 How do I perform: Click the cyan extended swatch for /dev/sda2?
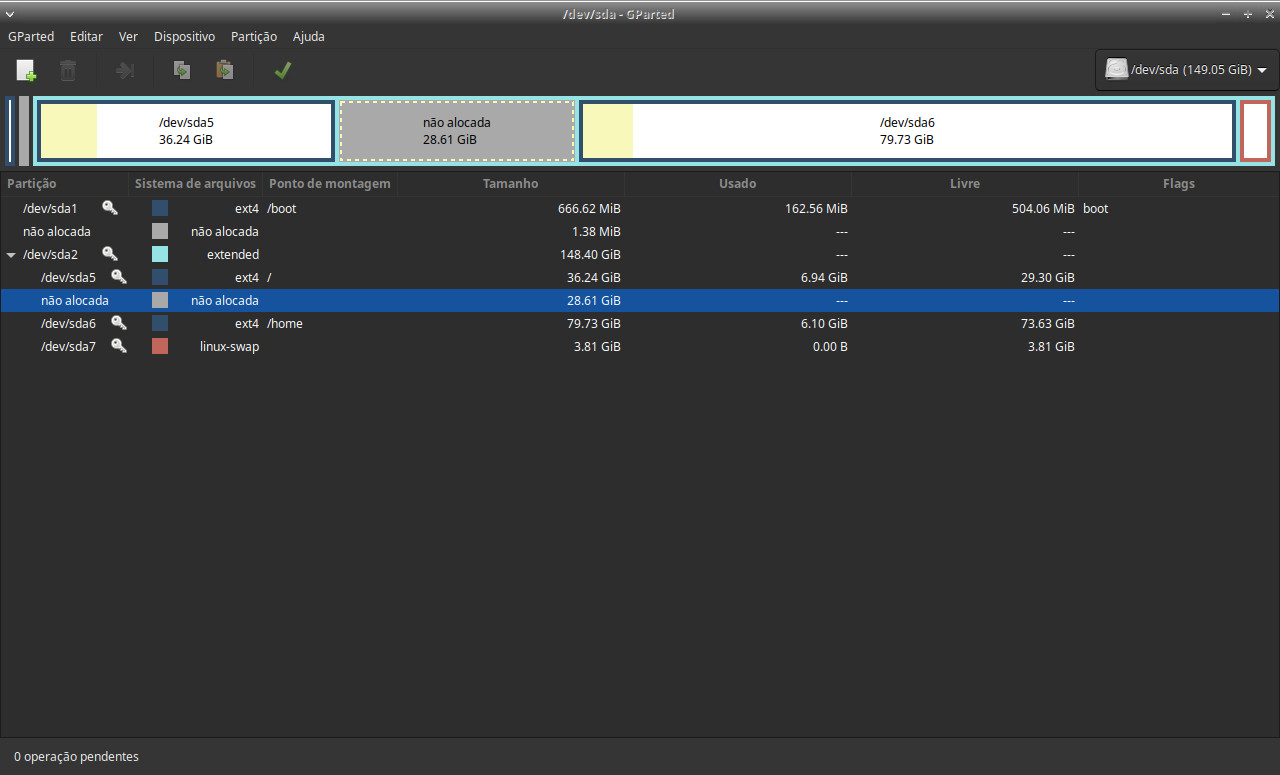pos(160,254)
